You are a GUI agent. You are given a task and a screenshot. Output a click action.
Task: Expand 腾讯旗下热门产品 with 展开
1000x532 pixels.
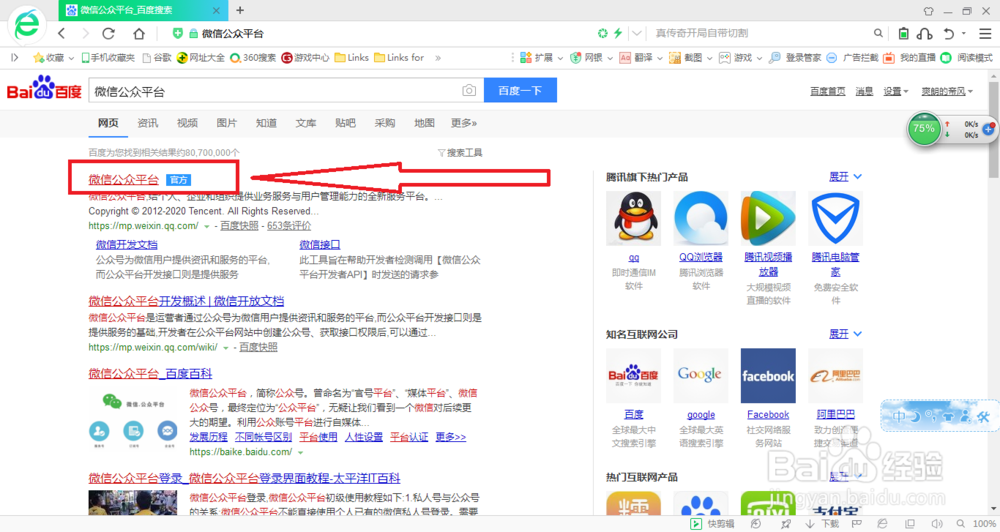click(x=845, y=177)
